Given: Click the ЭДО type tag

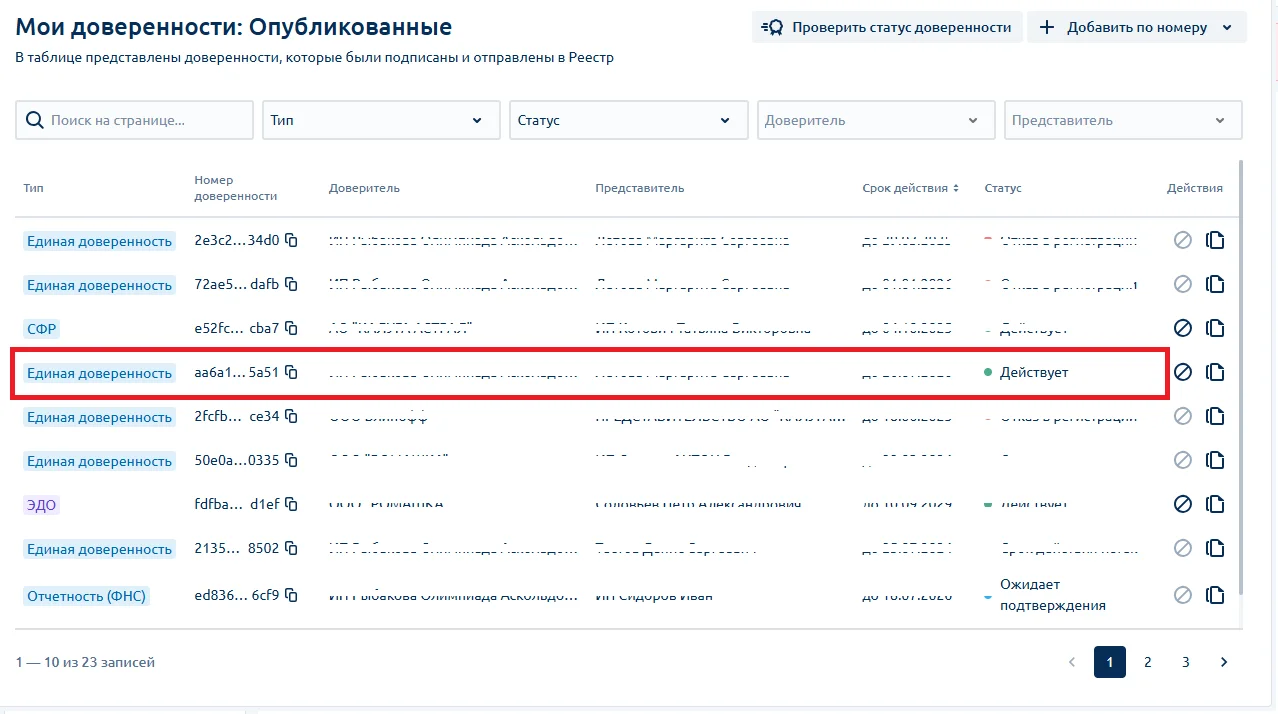Looking at the screenshot, I should tap(41, 505).
